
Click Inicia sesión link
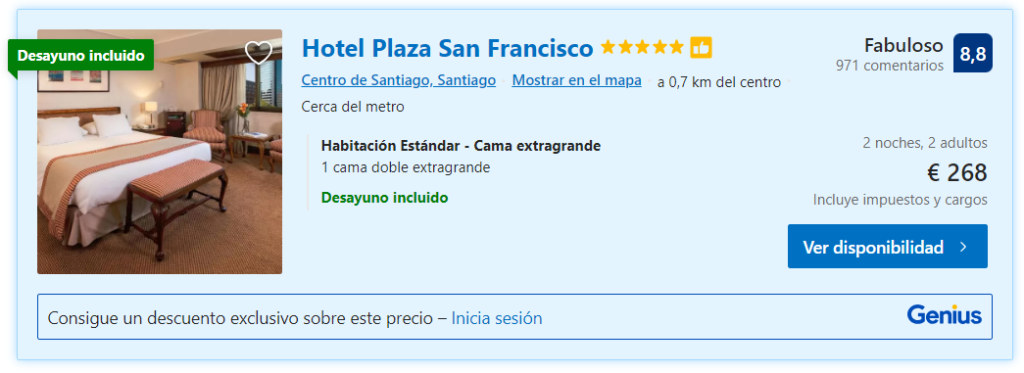tap(496, 318)
